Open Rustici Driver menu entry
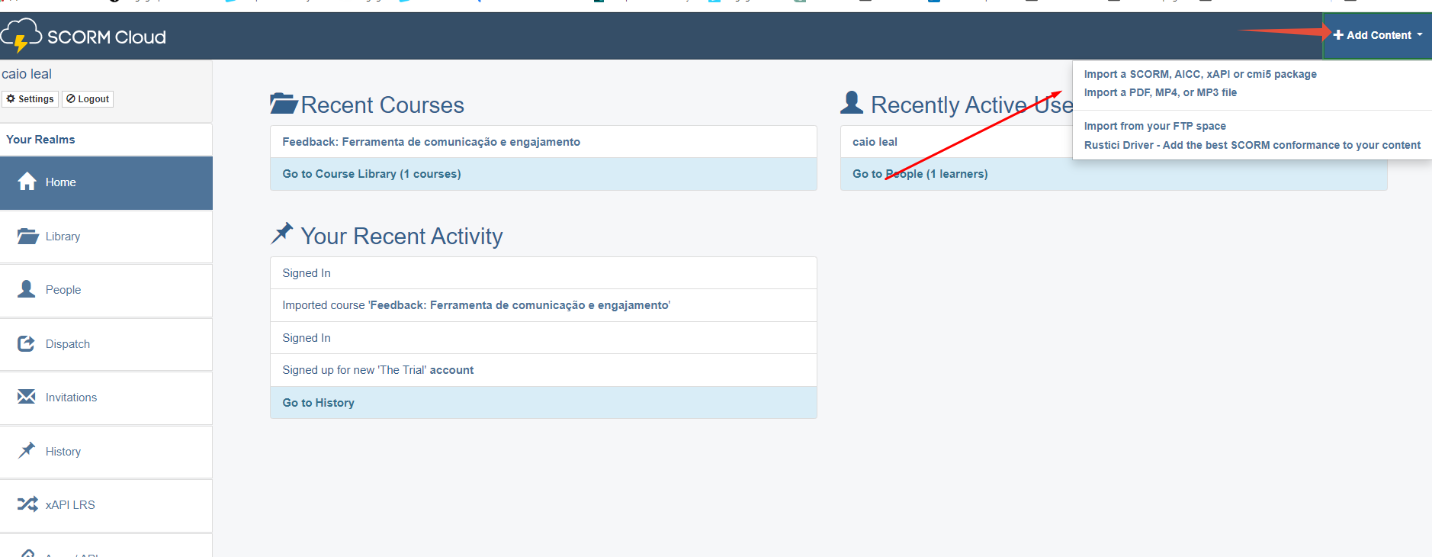Screen dimensions: 1432x557 click(x=1252, y=145)
